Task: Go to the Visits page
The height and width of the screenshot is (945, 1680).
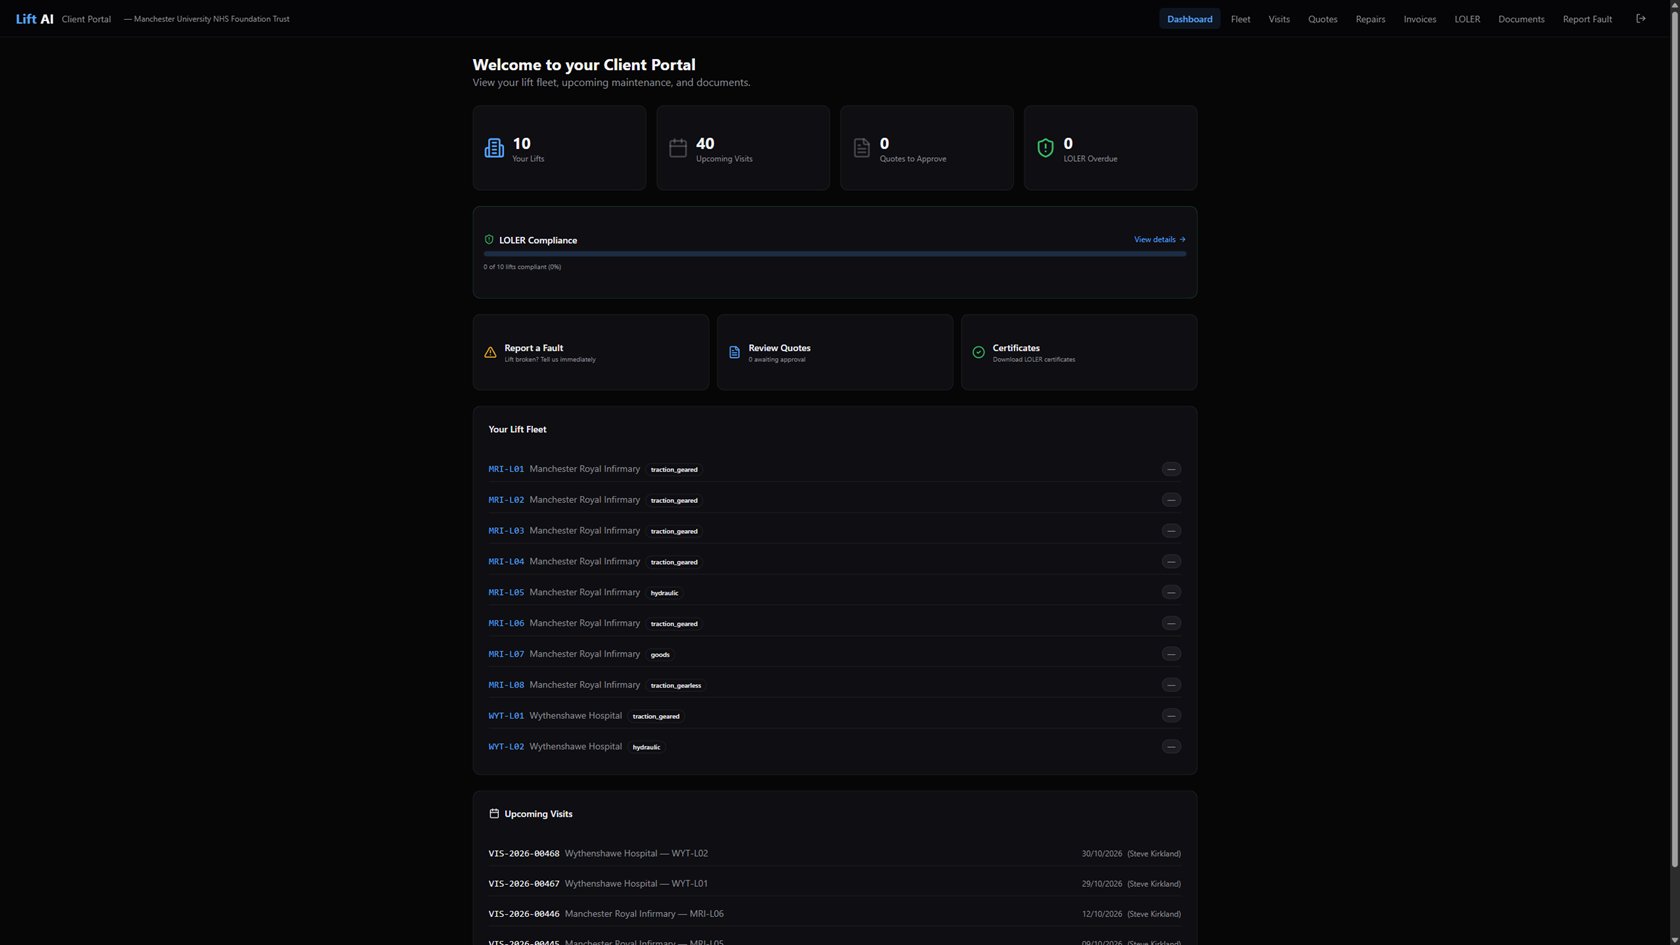Action: point(1279,19)
